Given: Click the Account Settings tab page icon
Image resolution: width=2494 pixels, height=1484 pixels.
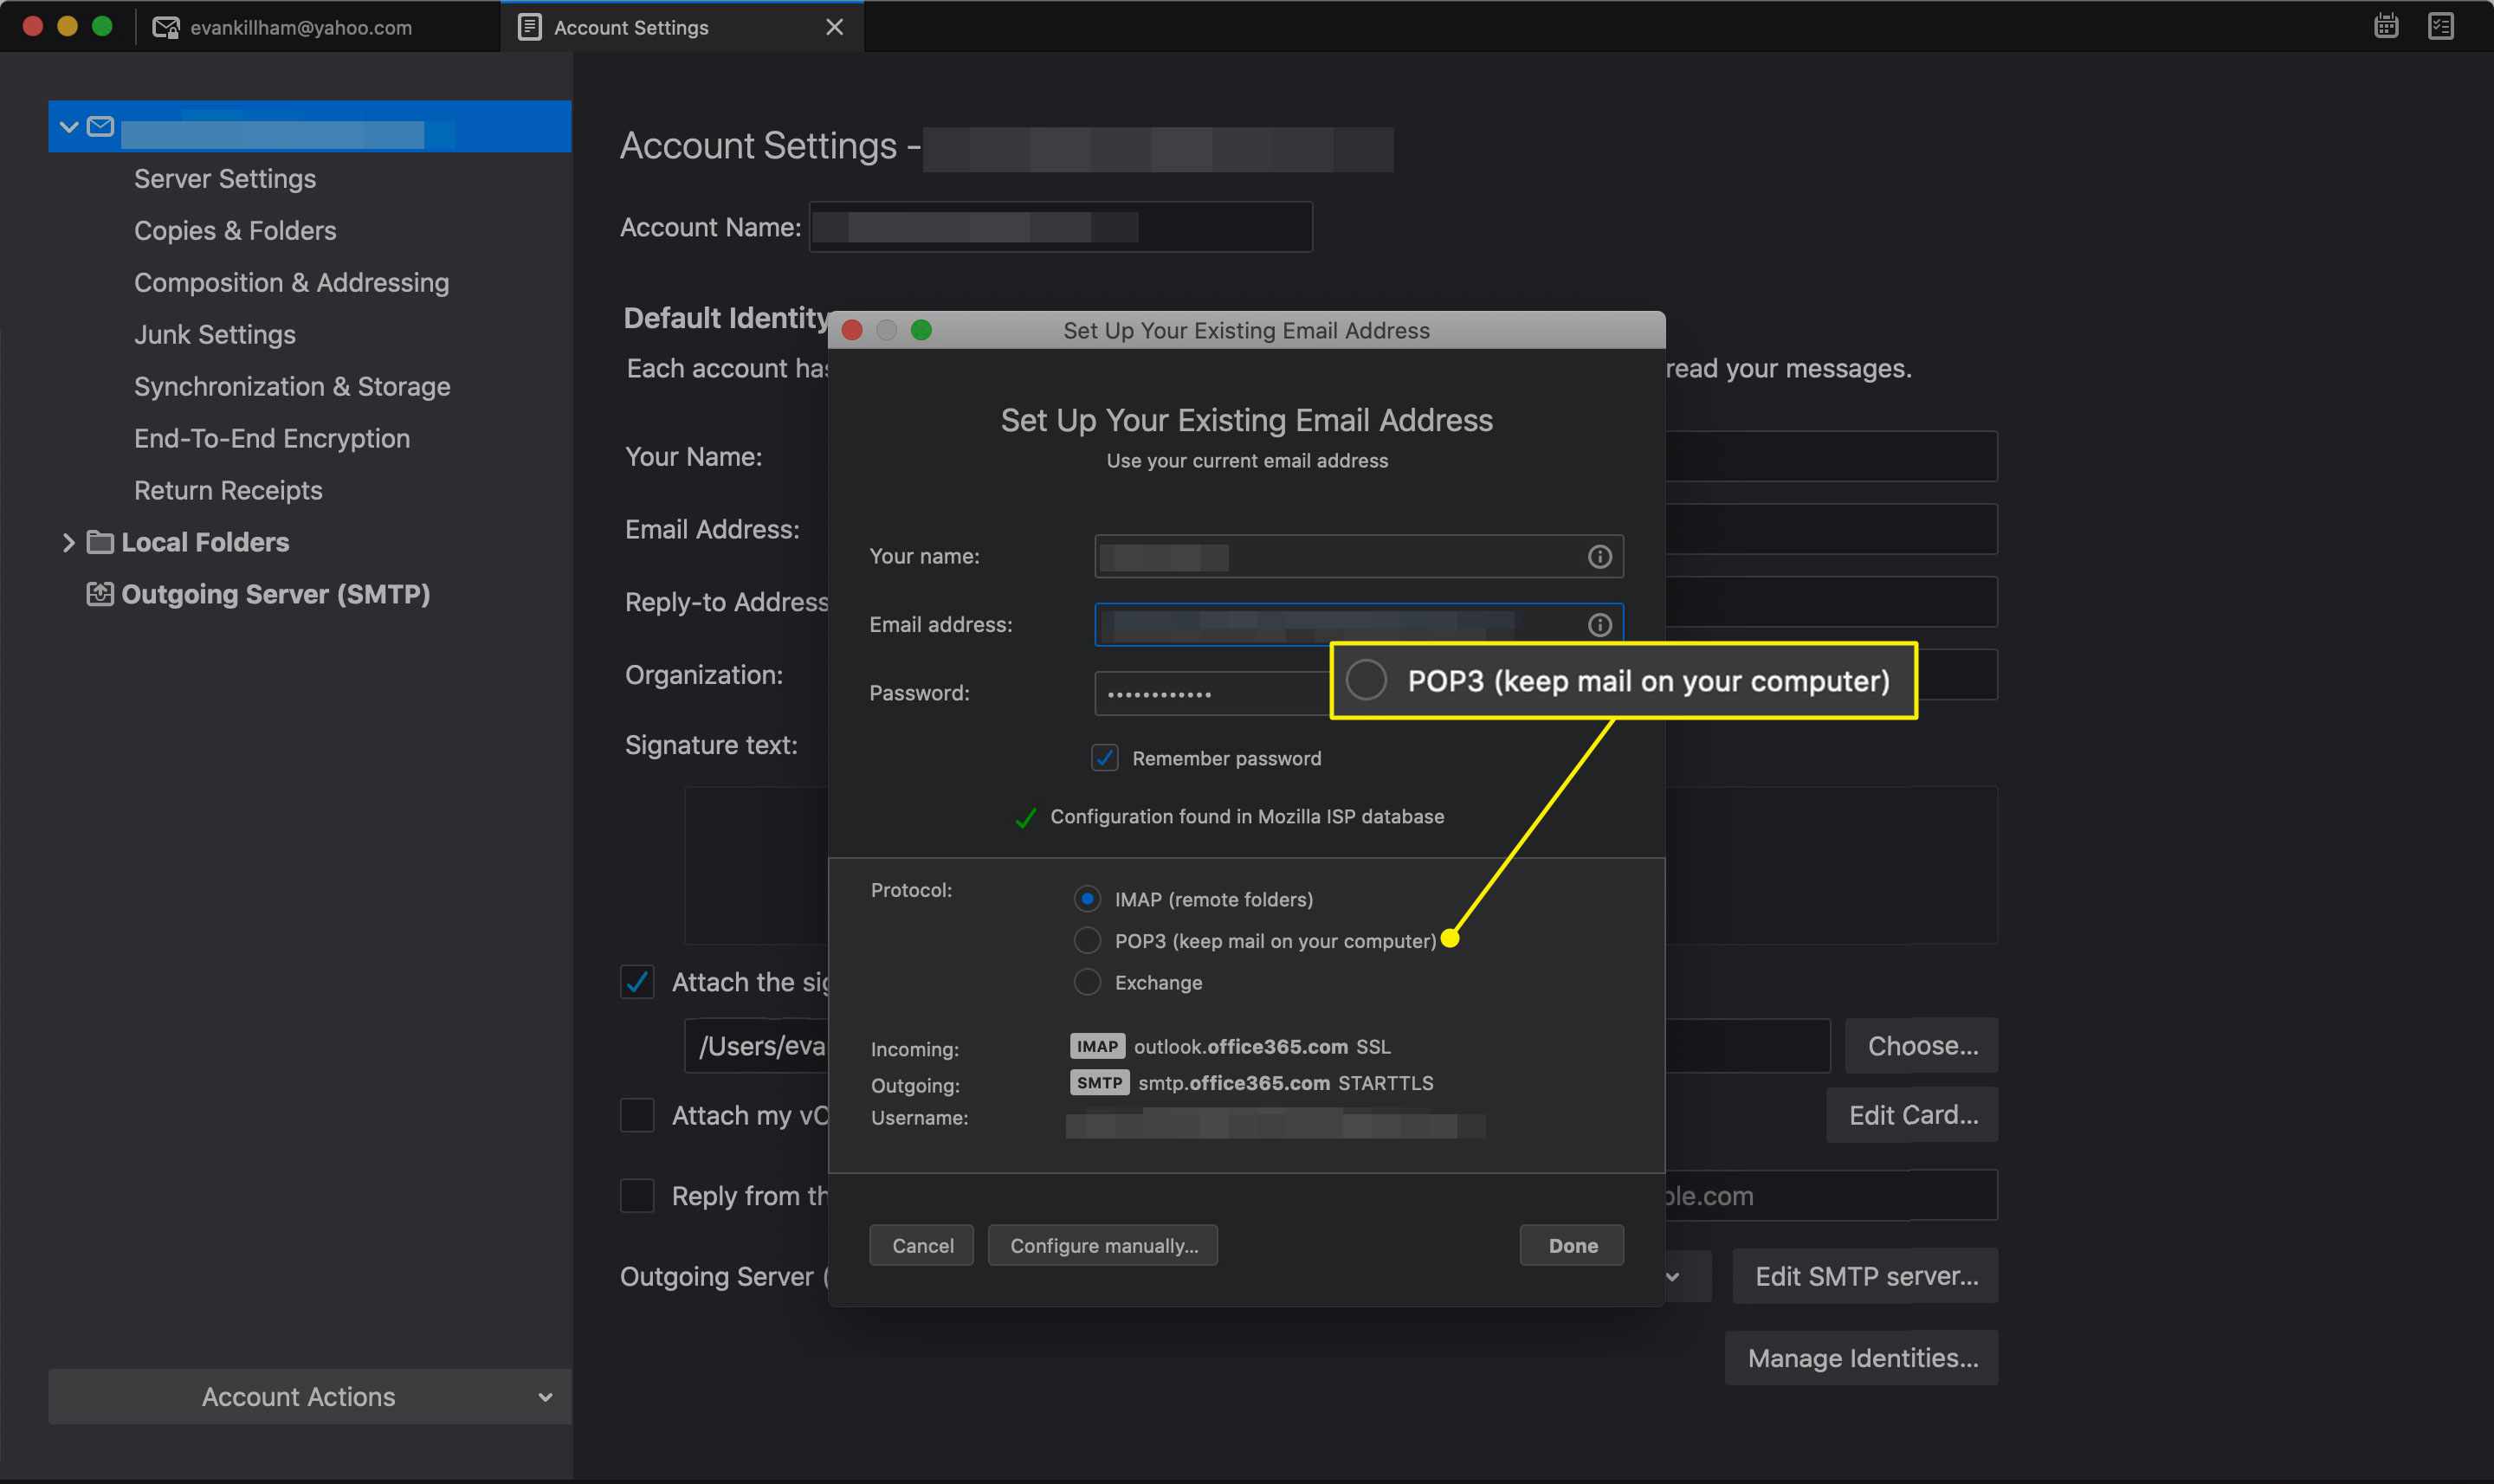Looking at the screenshot, I should (529, 27).
